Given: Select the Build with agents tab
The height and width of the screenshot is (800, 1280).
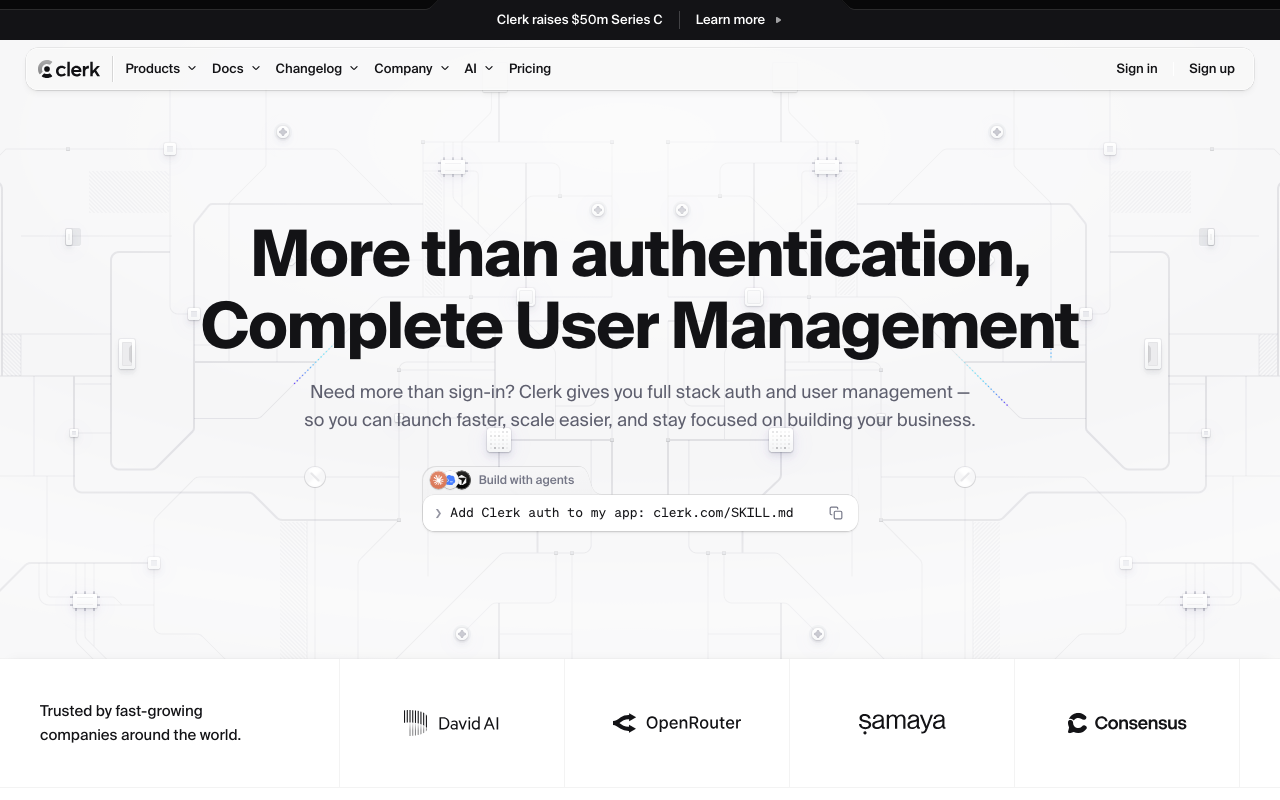Looking at the screenshot, I should [506, 480].
